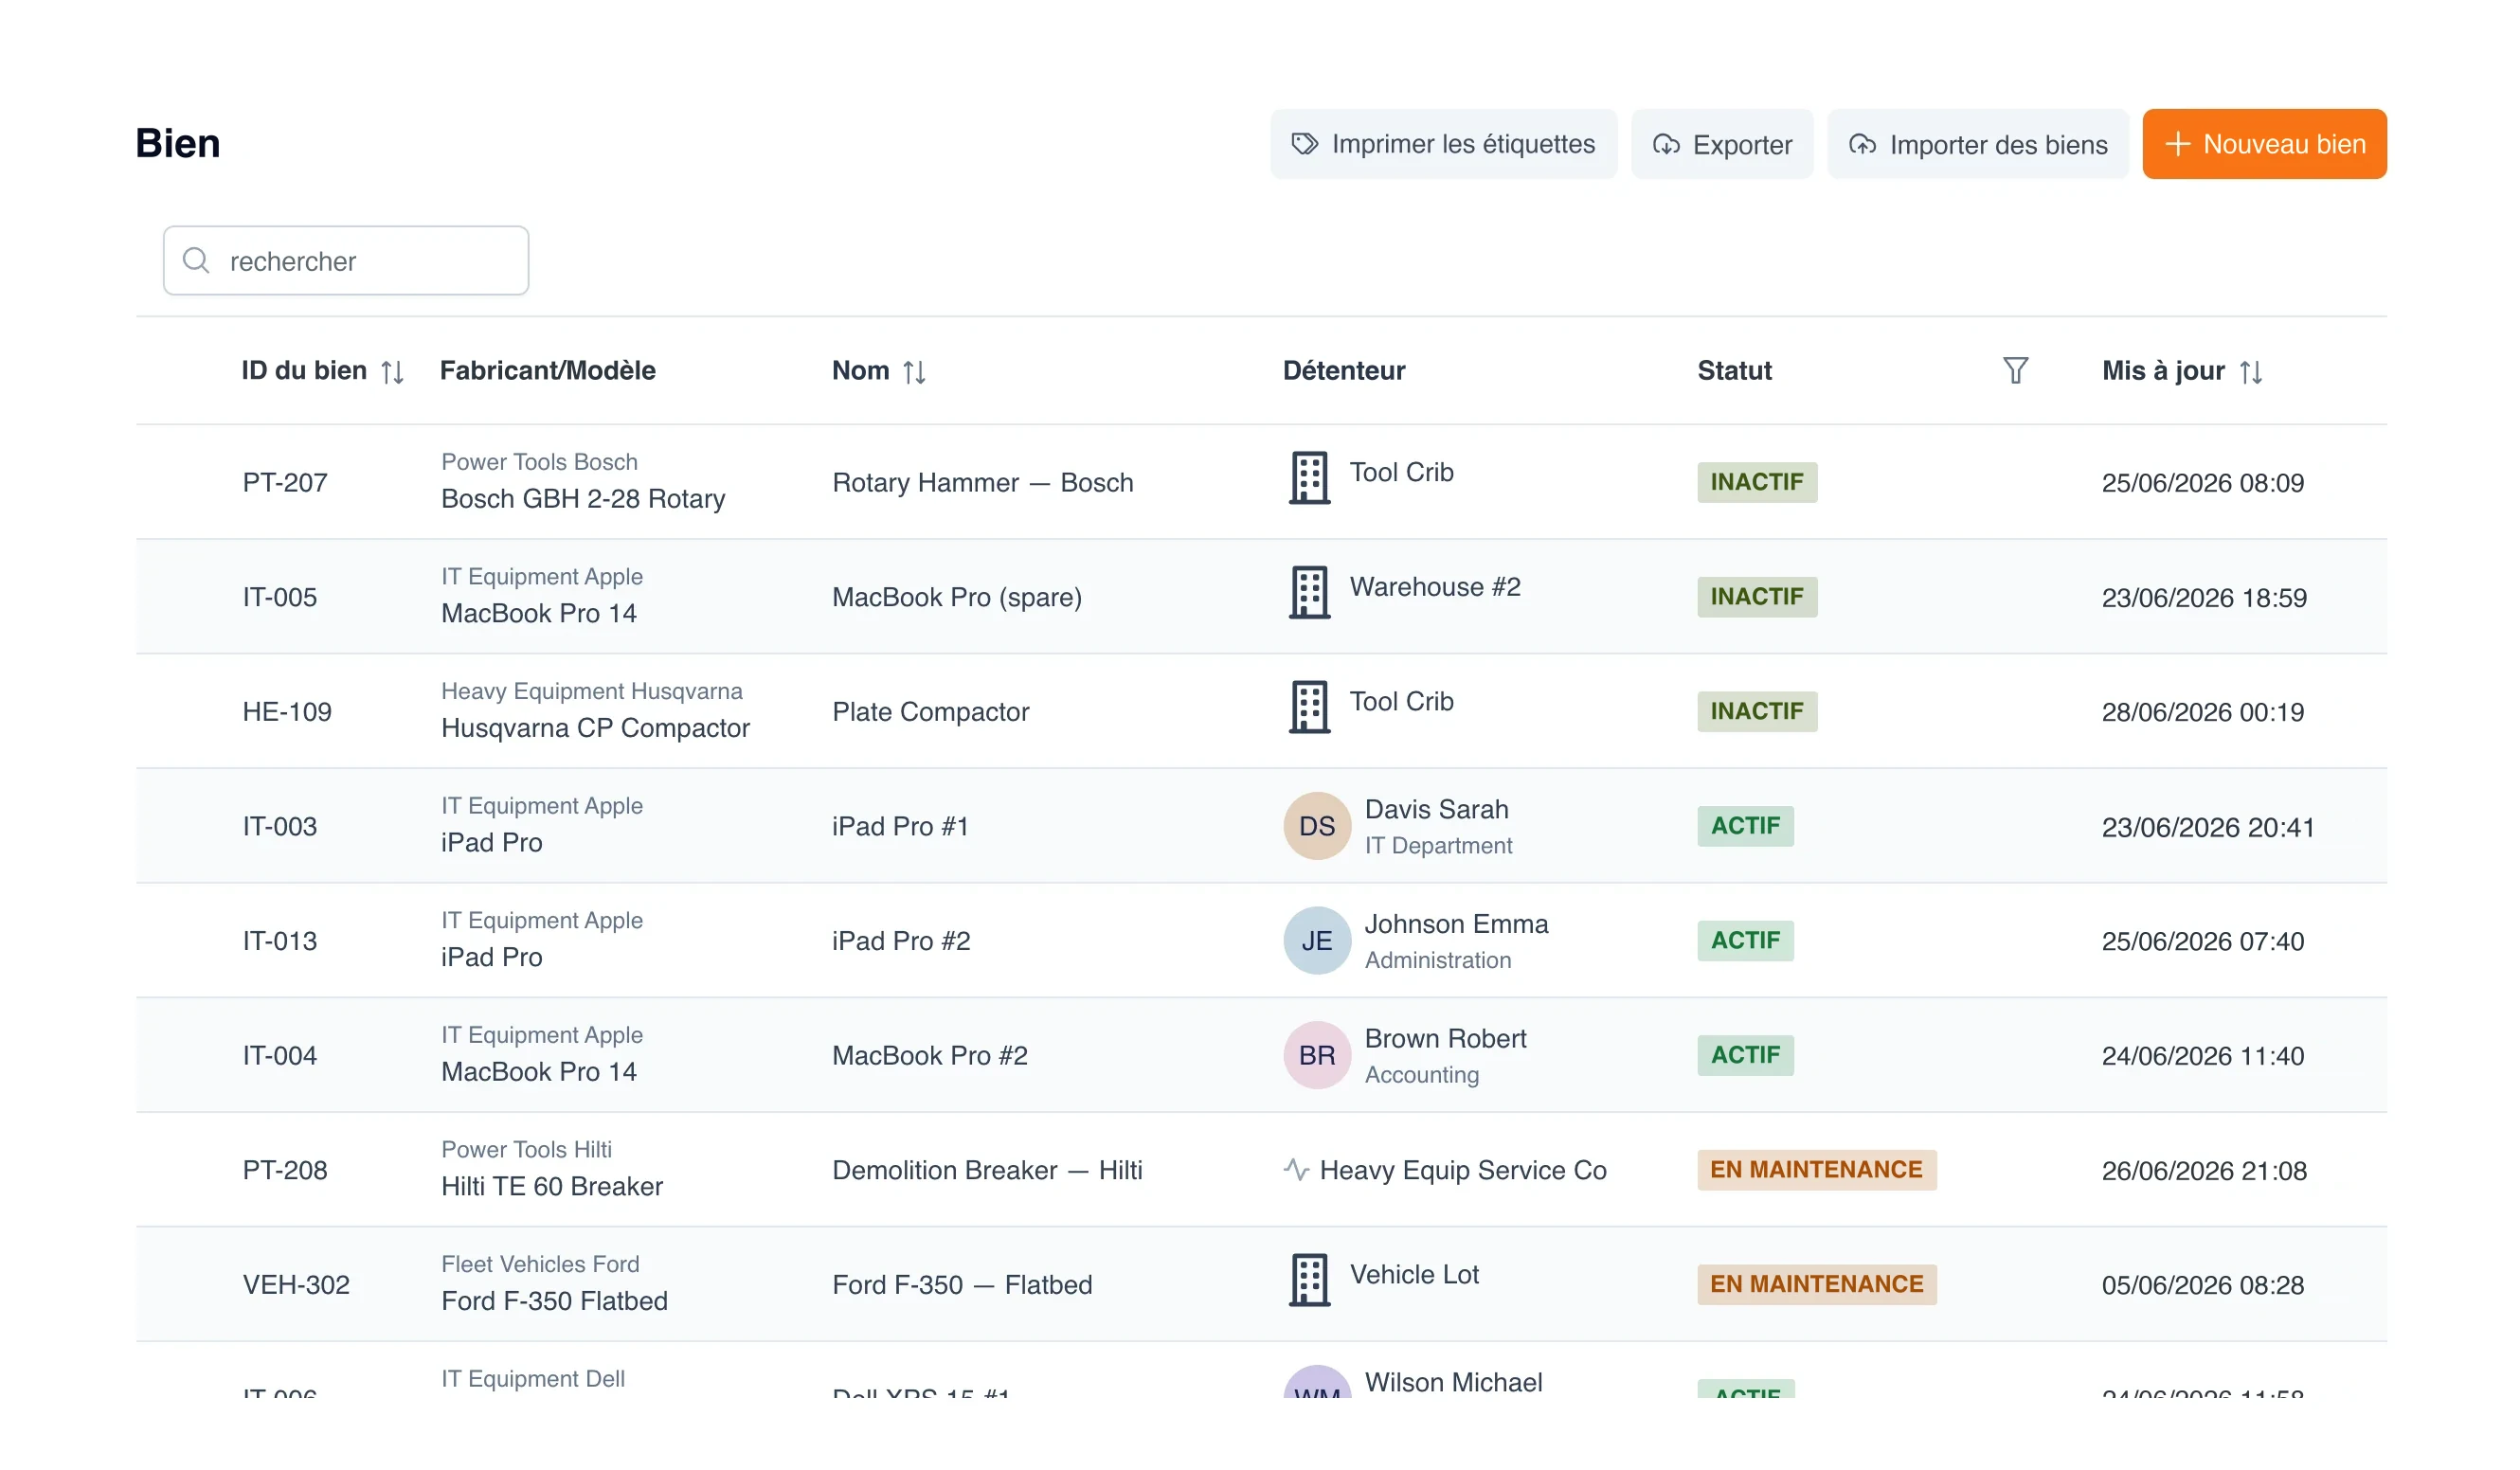
Task: Select name Ford F-350 — Flatbed
Action: 962,1285
